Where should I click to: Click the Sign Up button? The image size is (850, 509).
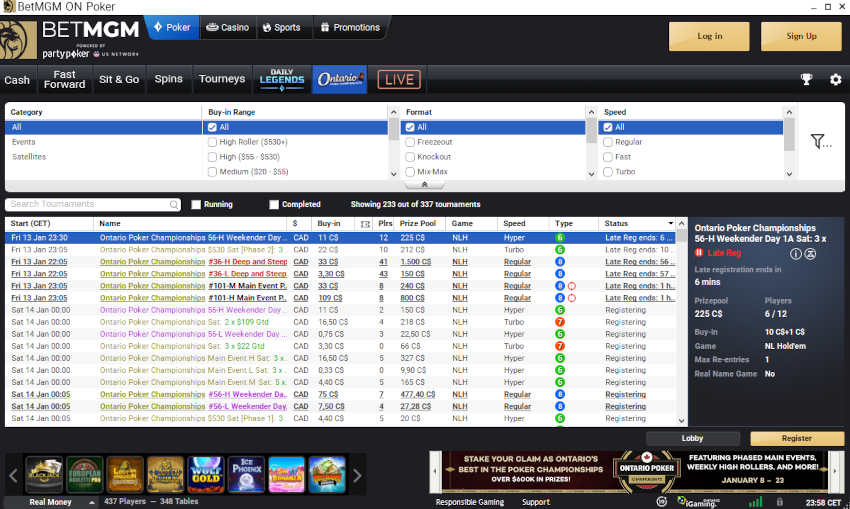801,36
